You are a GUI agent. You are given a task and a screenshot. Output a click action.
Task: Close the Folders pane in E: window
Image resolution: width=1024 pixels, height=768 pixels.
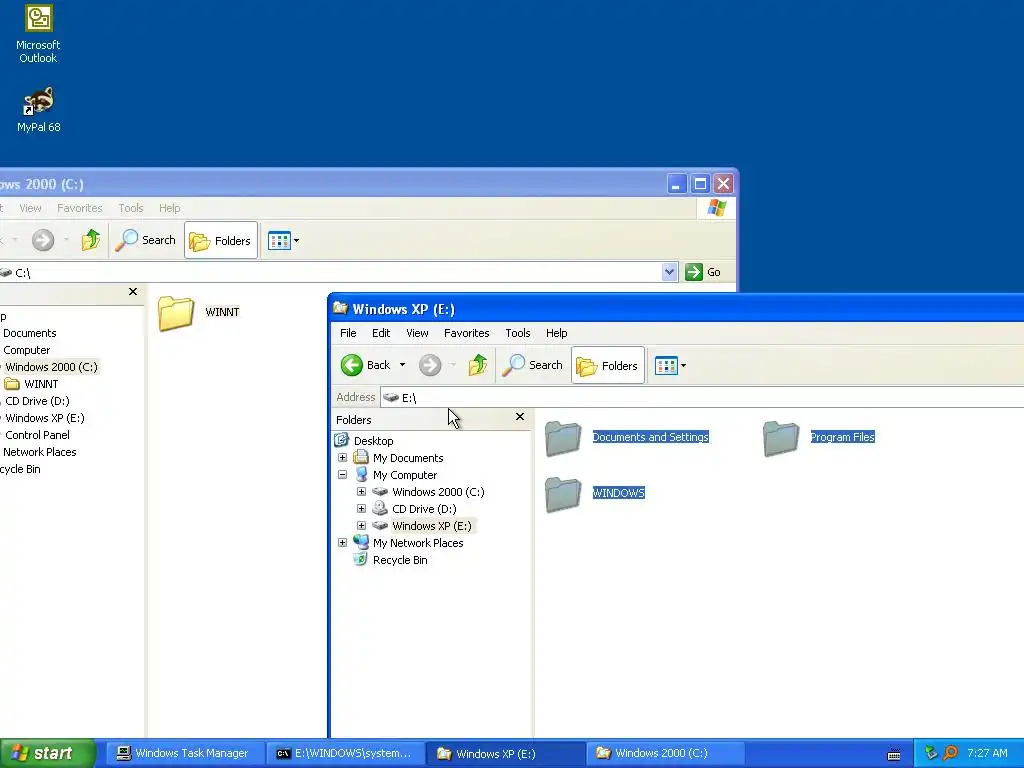tap(520, 417)
